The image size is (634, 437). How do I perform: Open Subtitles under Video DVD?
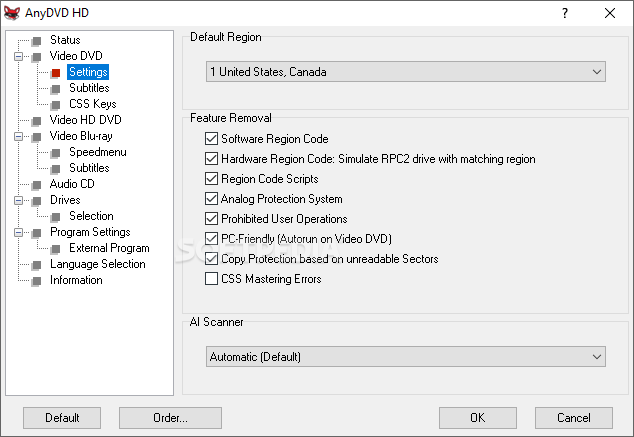(x=89, y=88)
